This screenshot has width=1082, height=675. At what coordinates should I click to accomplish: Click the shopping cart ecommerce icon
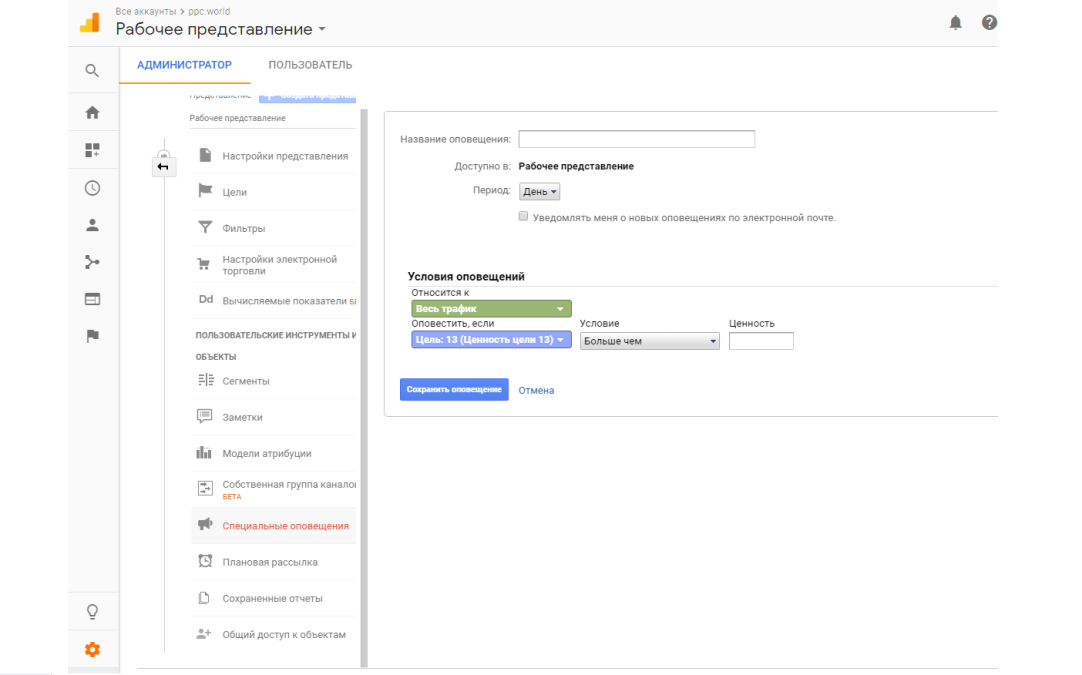click(x=204, y=264)
